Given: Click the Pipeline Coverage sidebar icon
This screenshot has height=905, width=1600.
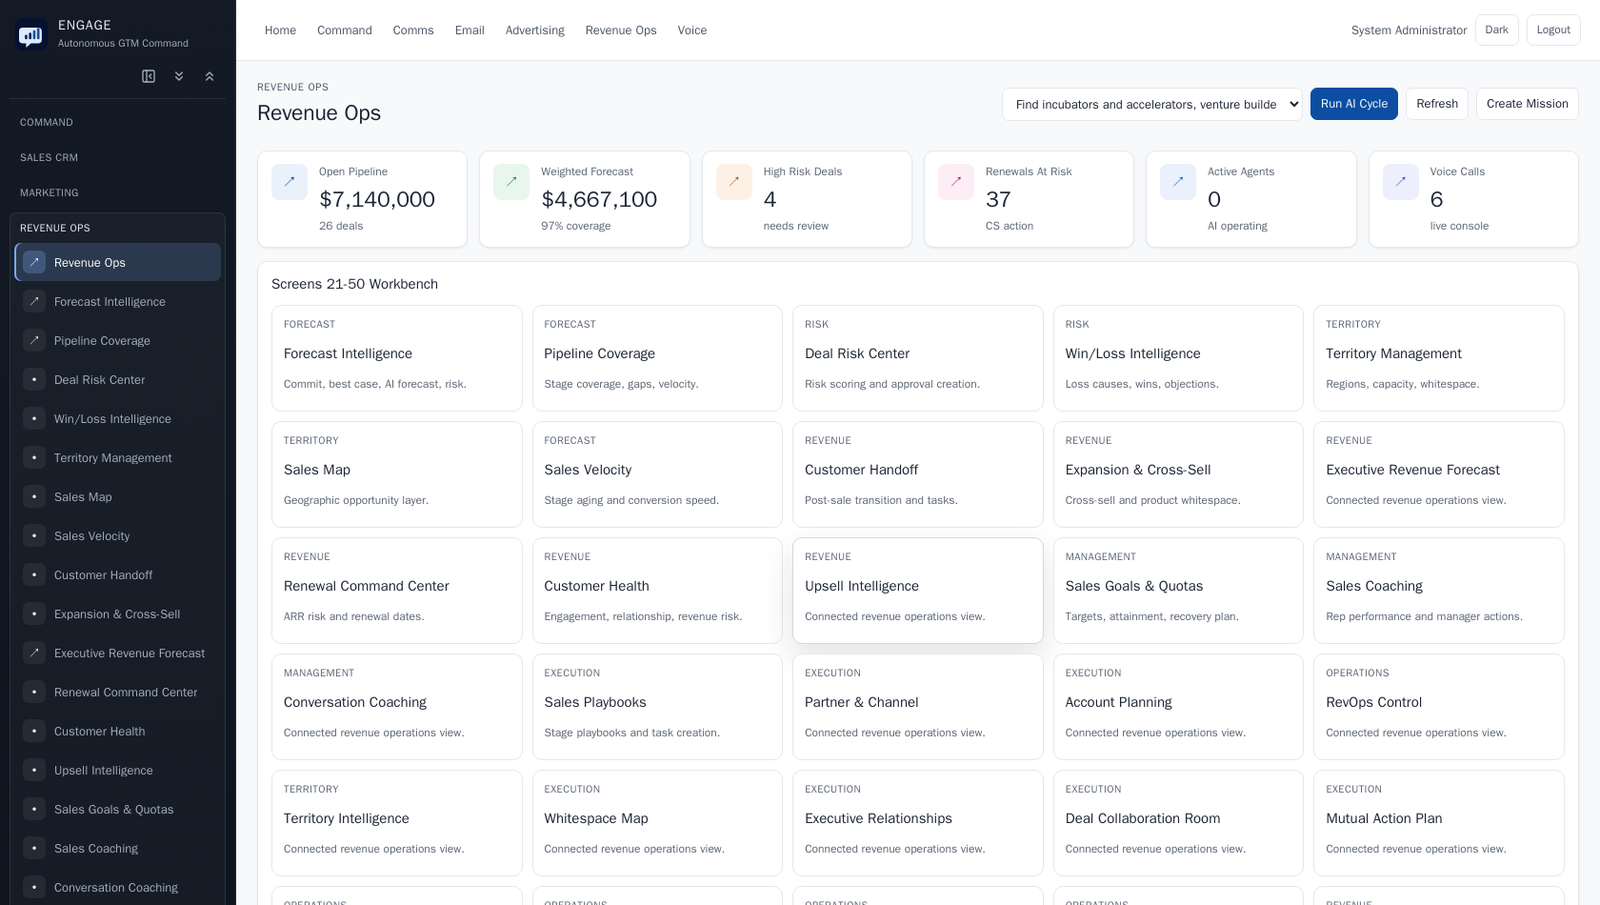Looking at the screenshot, I should coord(34,340).
